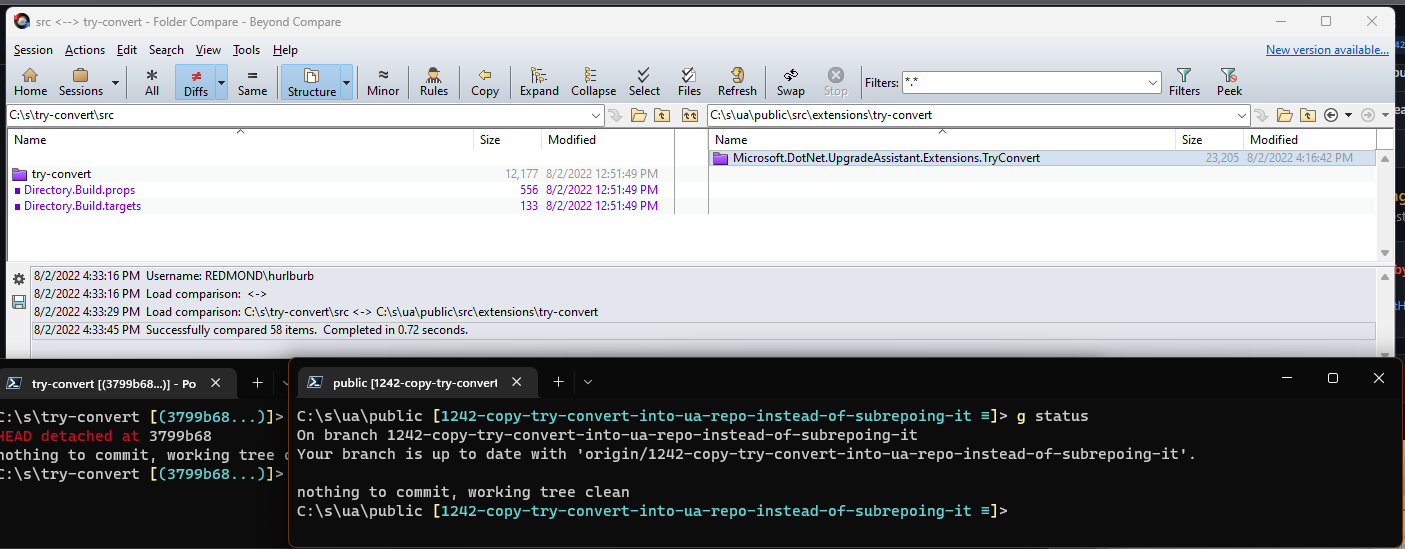Image resolution: width=1405 pixels, height=549 pixels.
Task: Open the Search menu
Action: [166, 50]
